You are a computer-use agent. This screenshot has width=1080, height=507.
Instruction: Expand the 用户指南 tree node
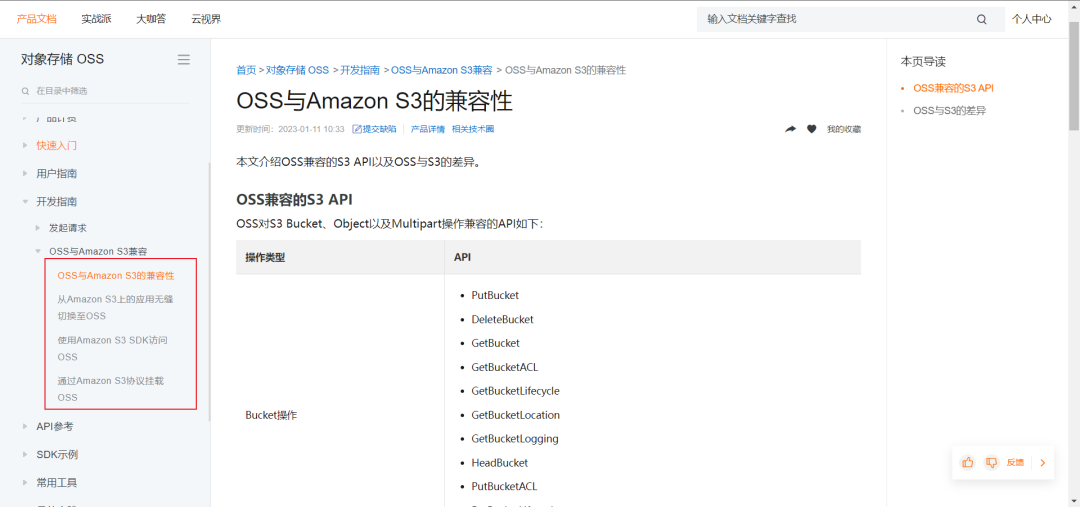[x=25, y=174]
